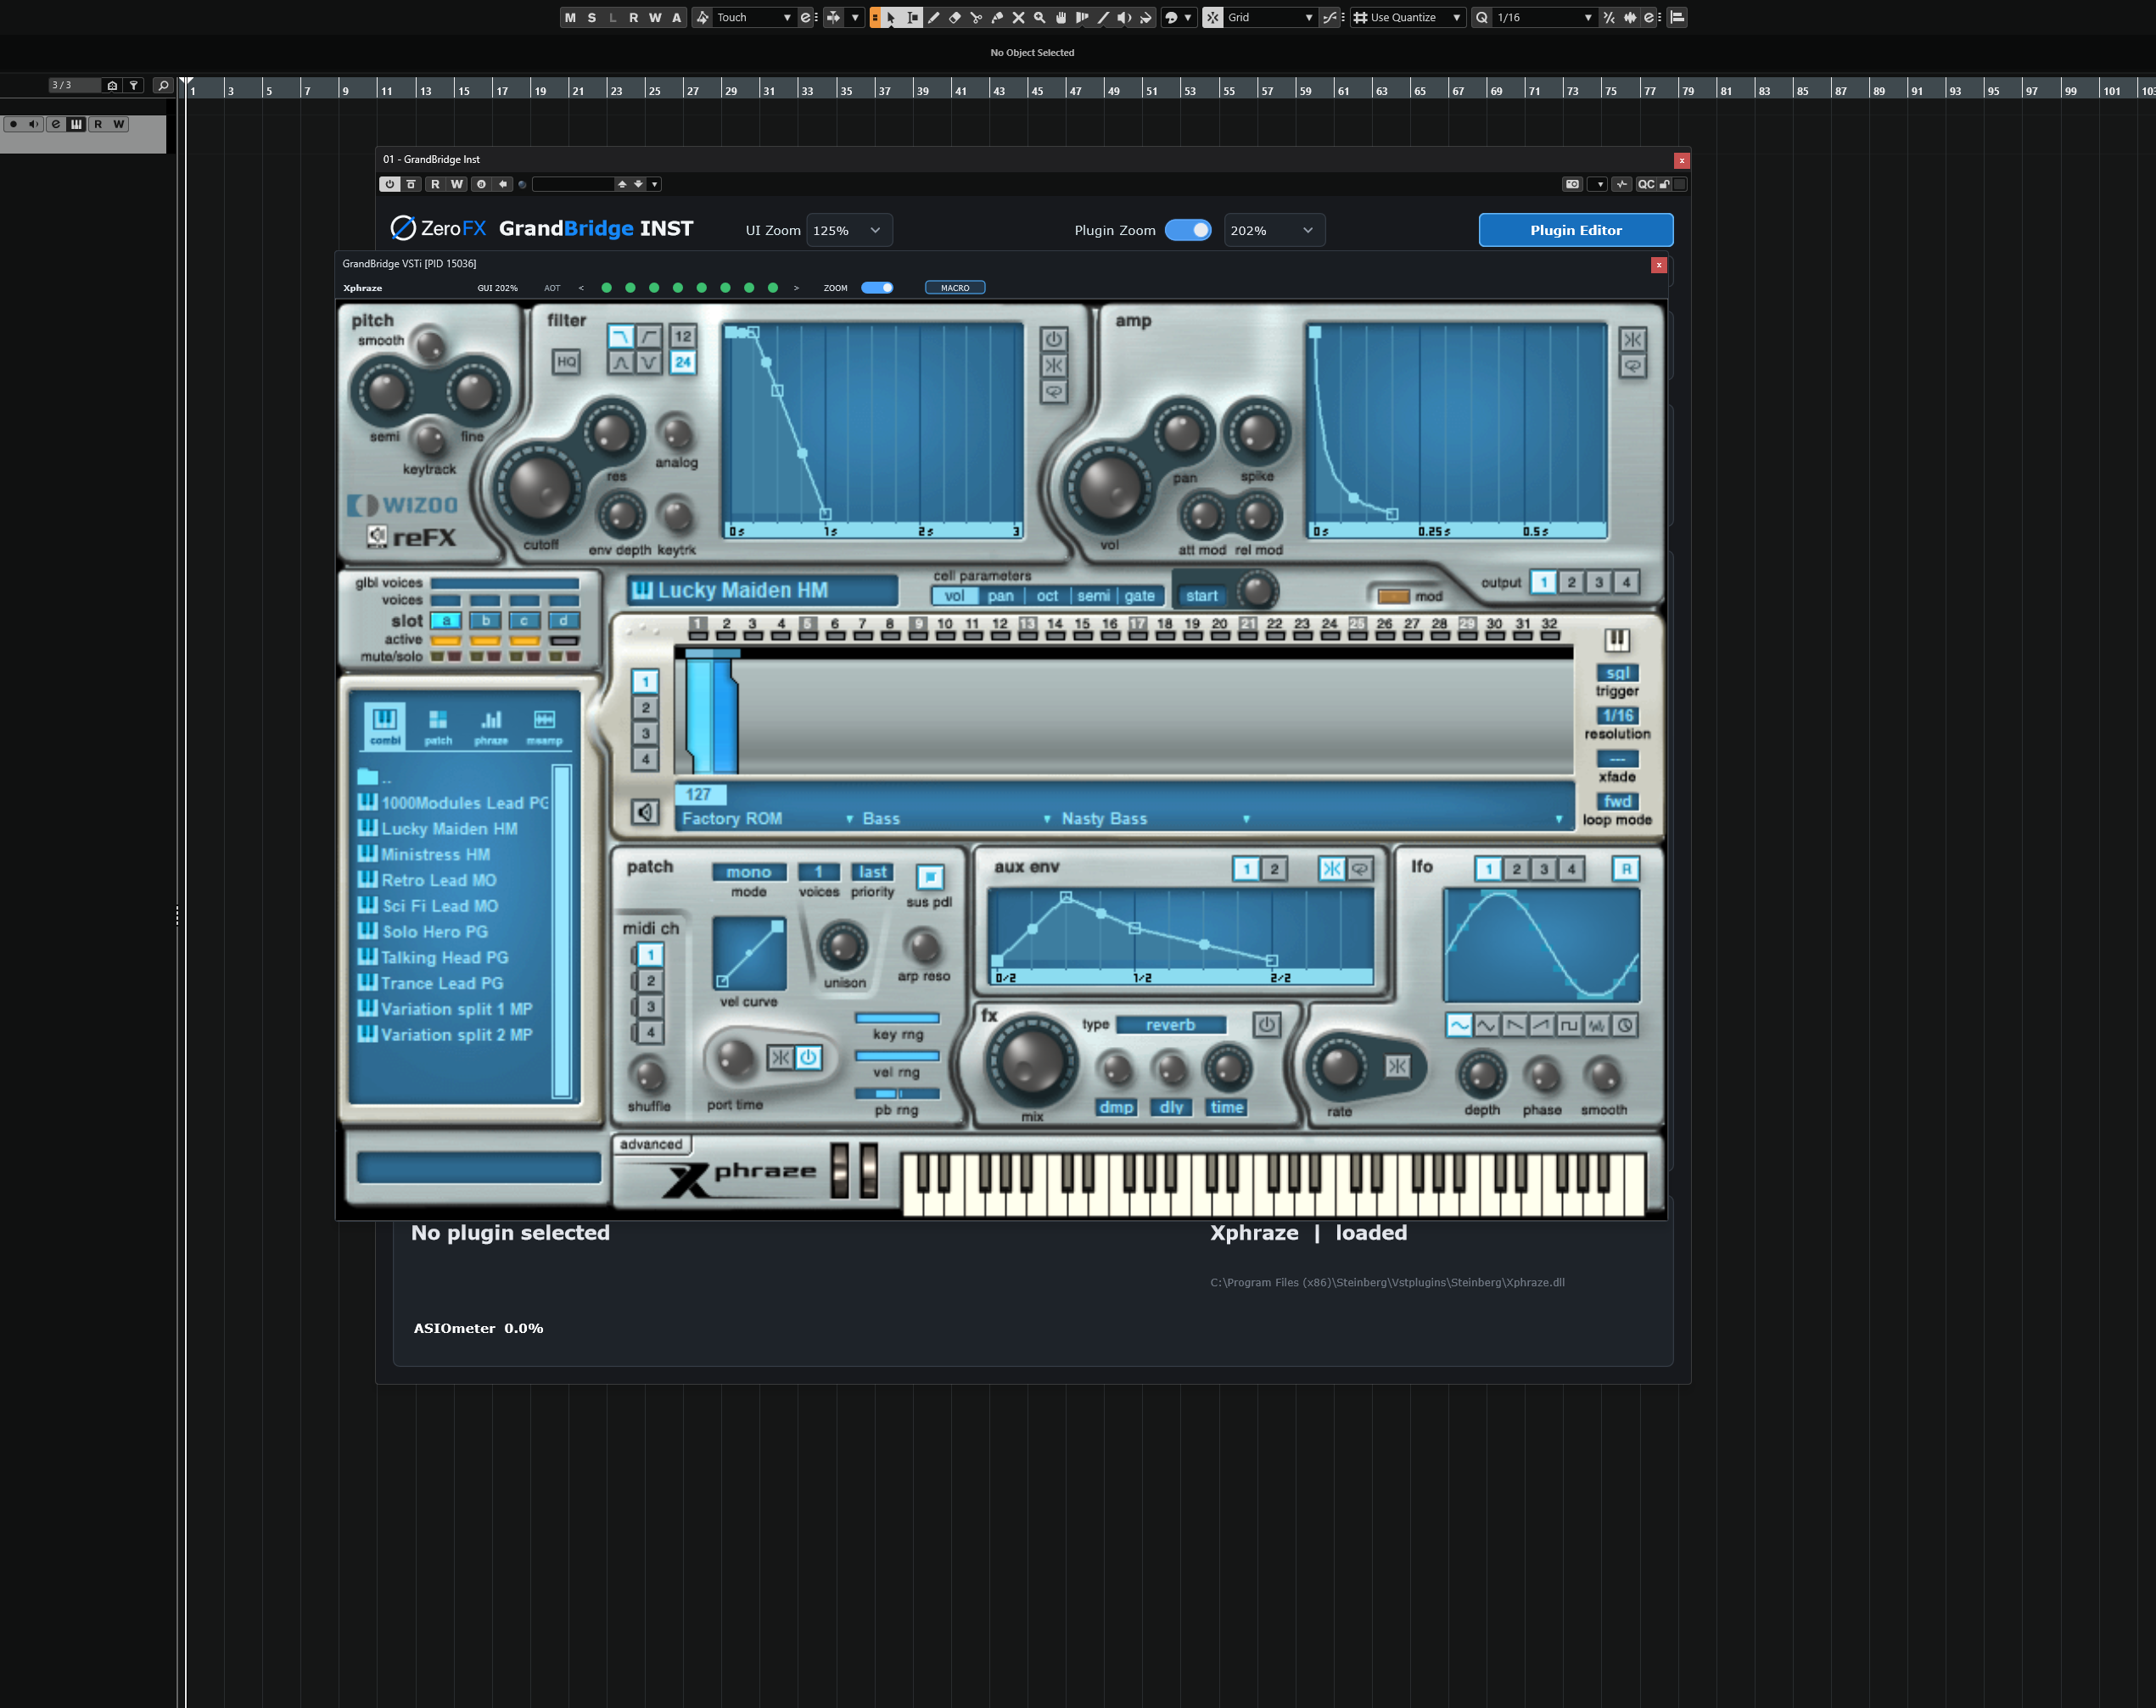Select the Zoom magnifier tool
The height and width of the screenshot is (1708, 2156).
click(1039, 17)
